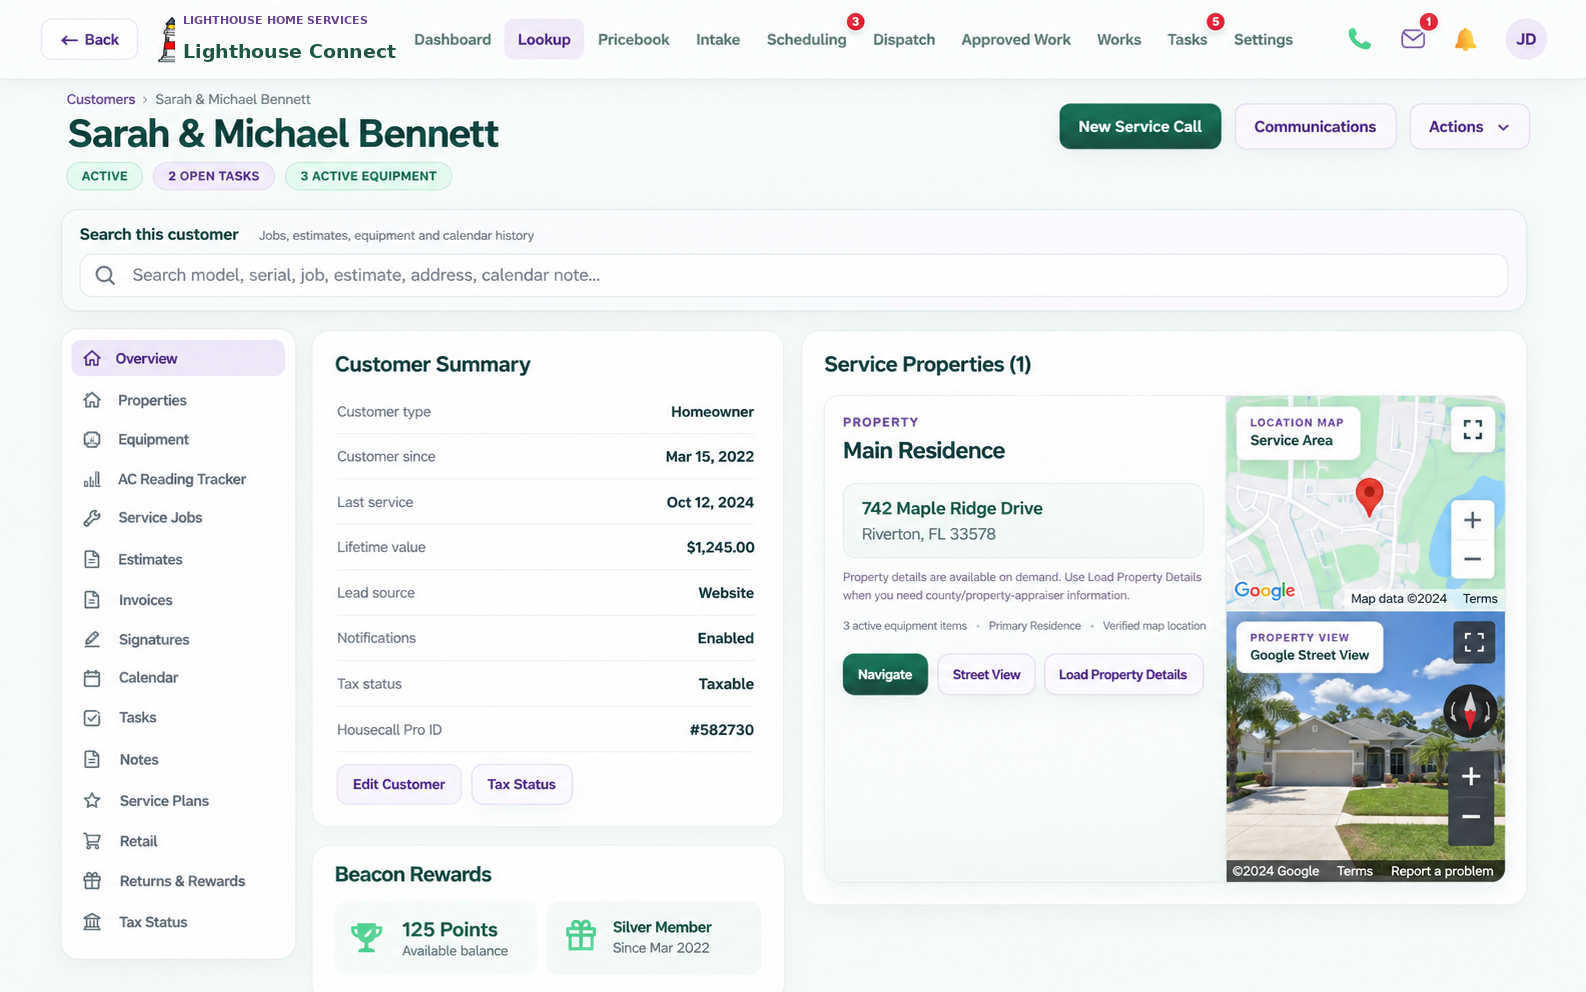Select the Lookup nav tab
Image resolution: width=1586 pixels, height=992 pixels.
544,39
